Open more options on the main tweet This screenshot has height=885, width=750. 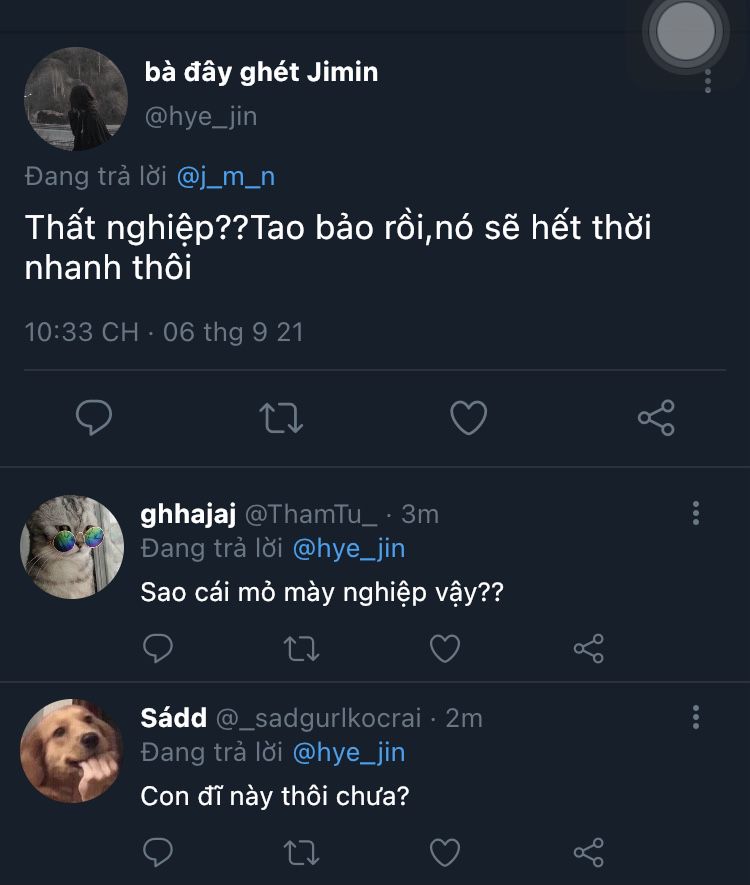(708, 82)
